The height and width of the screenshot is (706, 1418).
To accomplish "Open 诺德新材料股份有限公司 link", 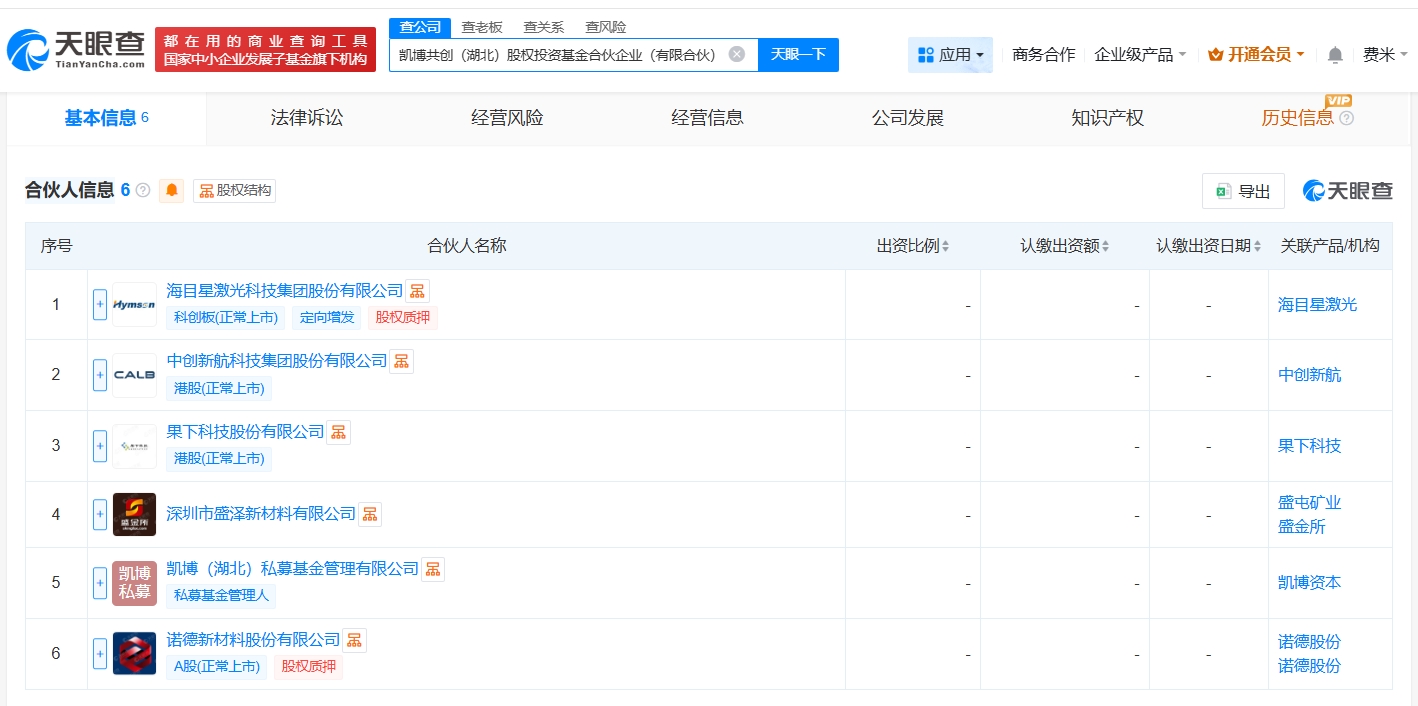I will 254,640.
